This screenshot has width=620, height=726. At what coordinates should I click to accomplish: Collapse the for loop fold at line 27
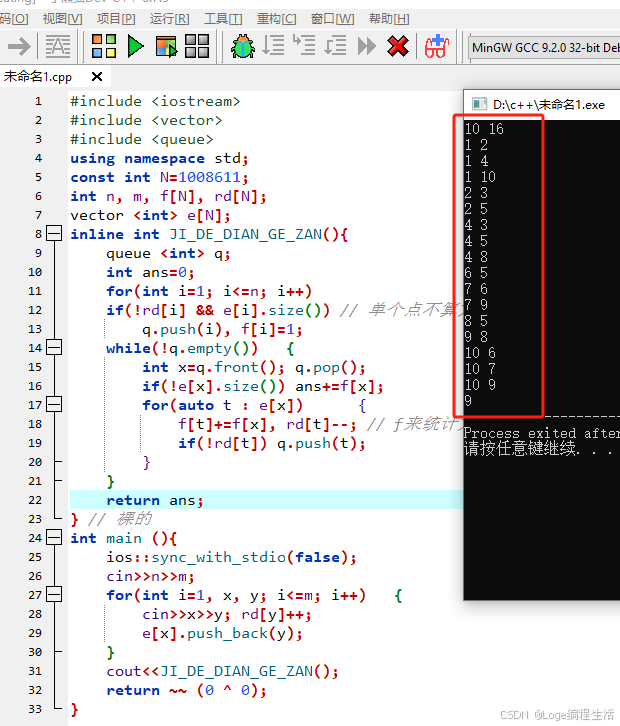click(54, 595)
